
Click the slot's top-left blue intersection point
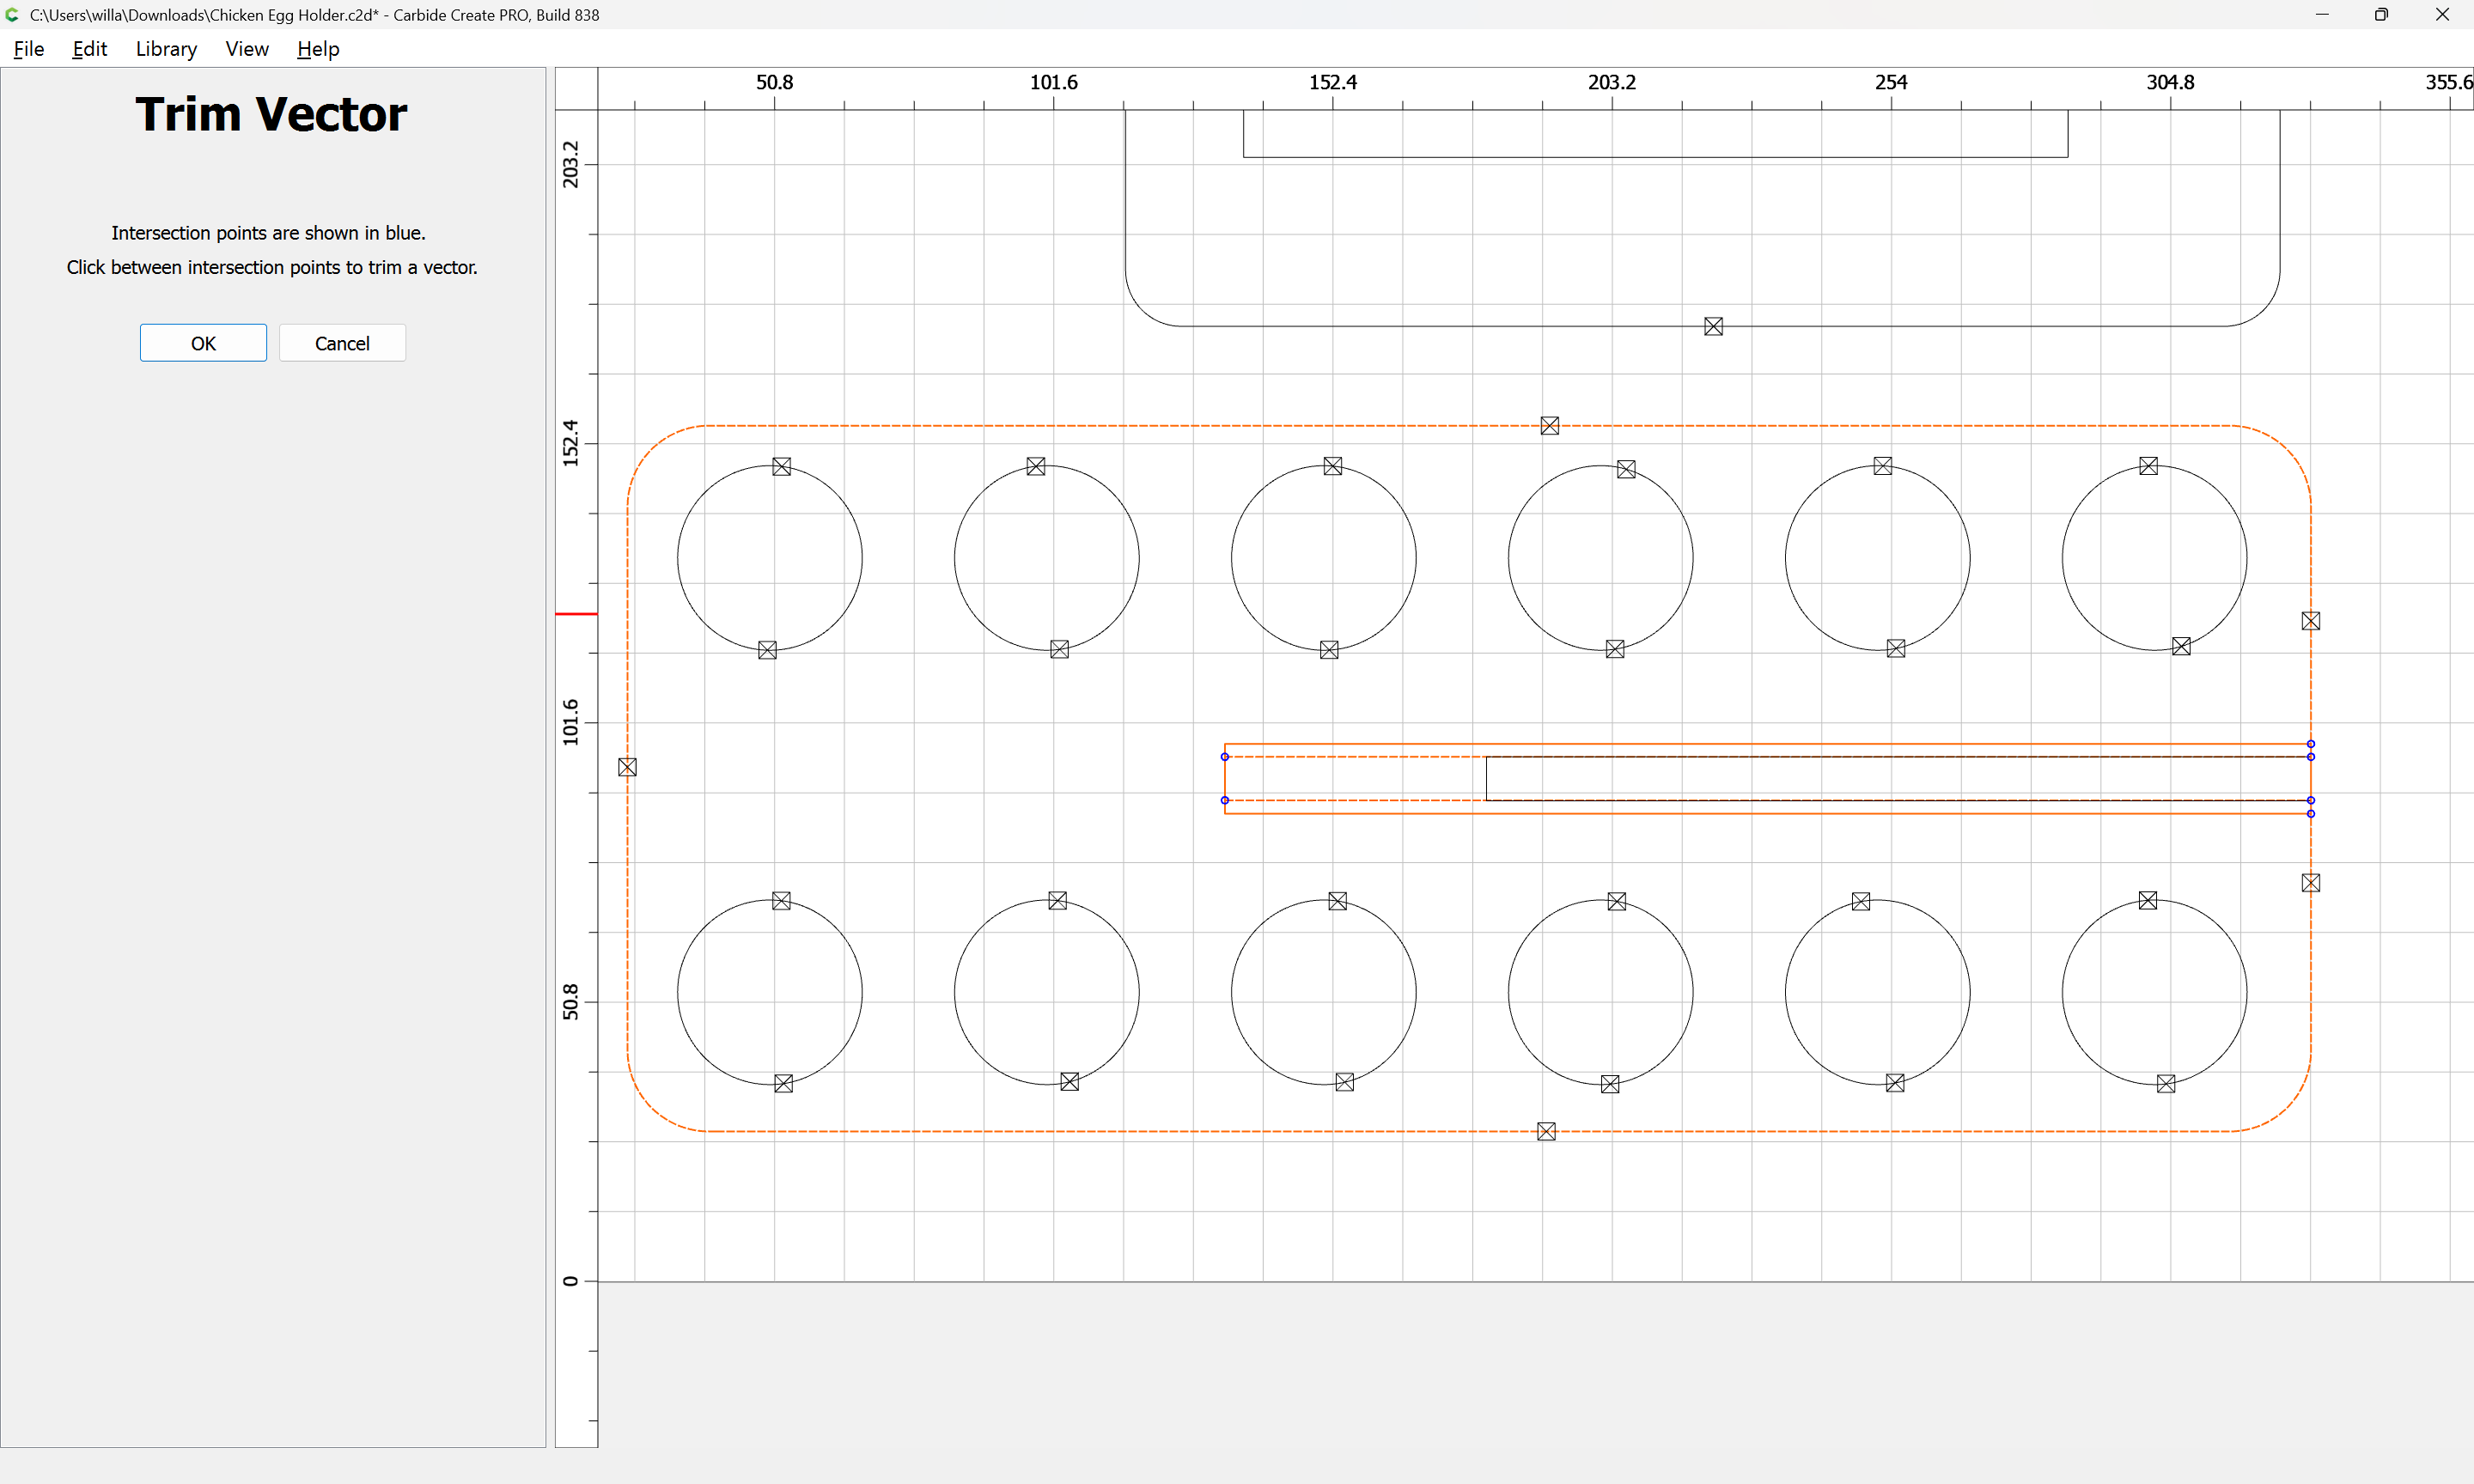pos(1224,757)
